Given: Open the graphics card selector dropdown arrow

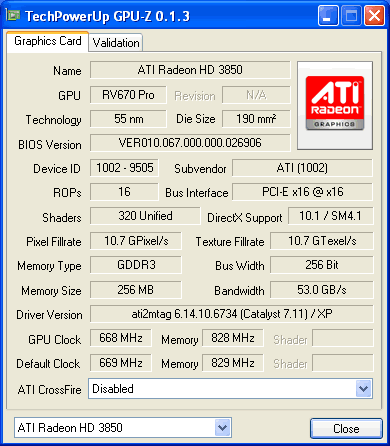Looking at the screenshot, I should click(x=222, y=427).
